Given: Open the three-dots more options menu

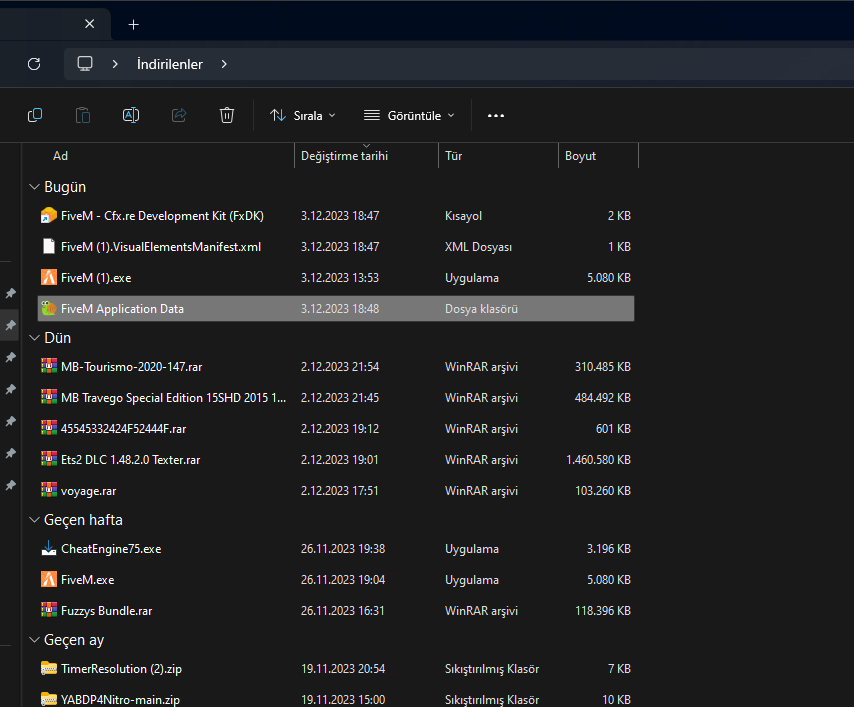Looking at the screenshot, I should point(496,115).
